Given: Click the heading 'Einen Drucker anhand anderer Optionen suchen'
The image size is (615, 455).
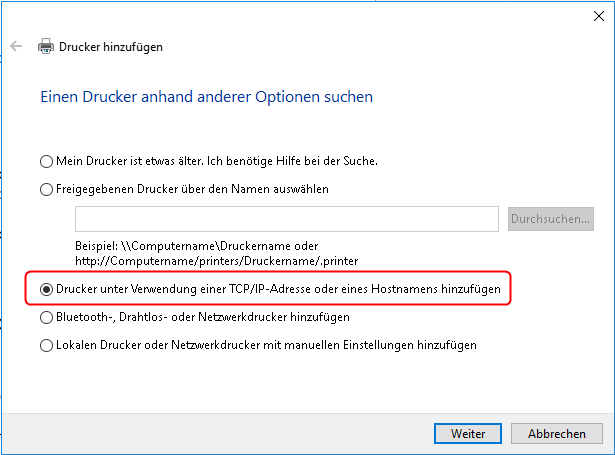Looking at the screenshot, I should [206, 97].
